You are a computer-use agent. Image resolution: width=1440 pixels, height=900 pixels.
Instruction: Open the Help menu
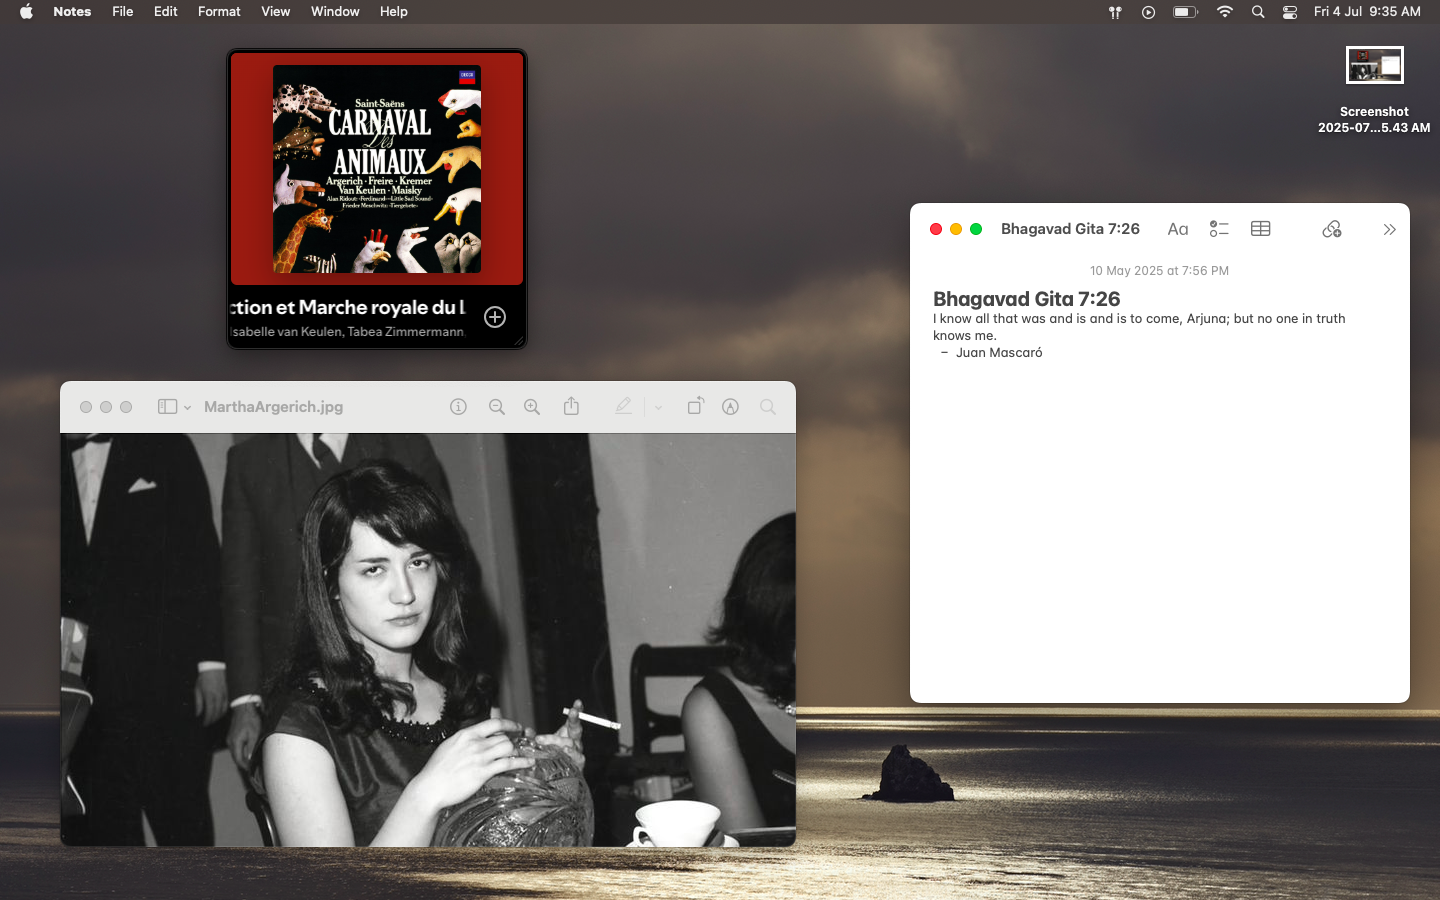tap(394, 12)
